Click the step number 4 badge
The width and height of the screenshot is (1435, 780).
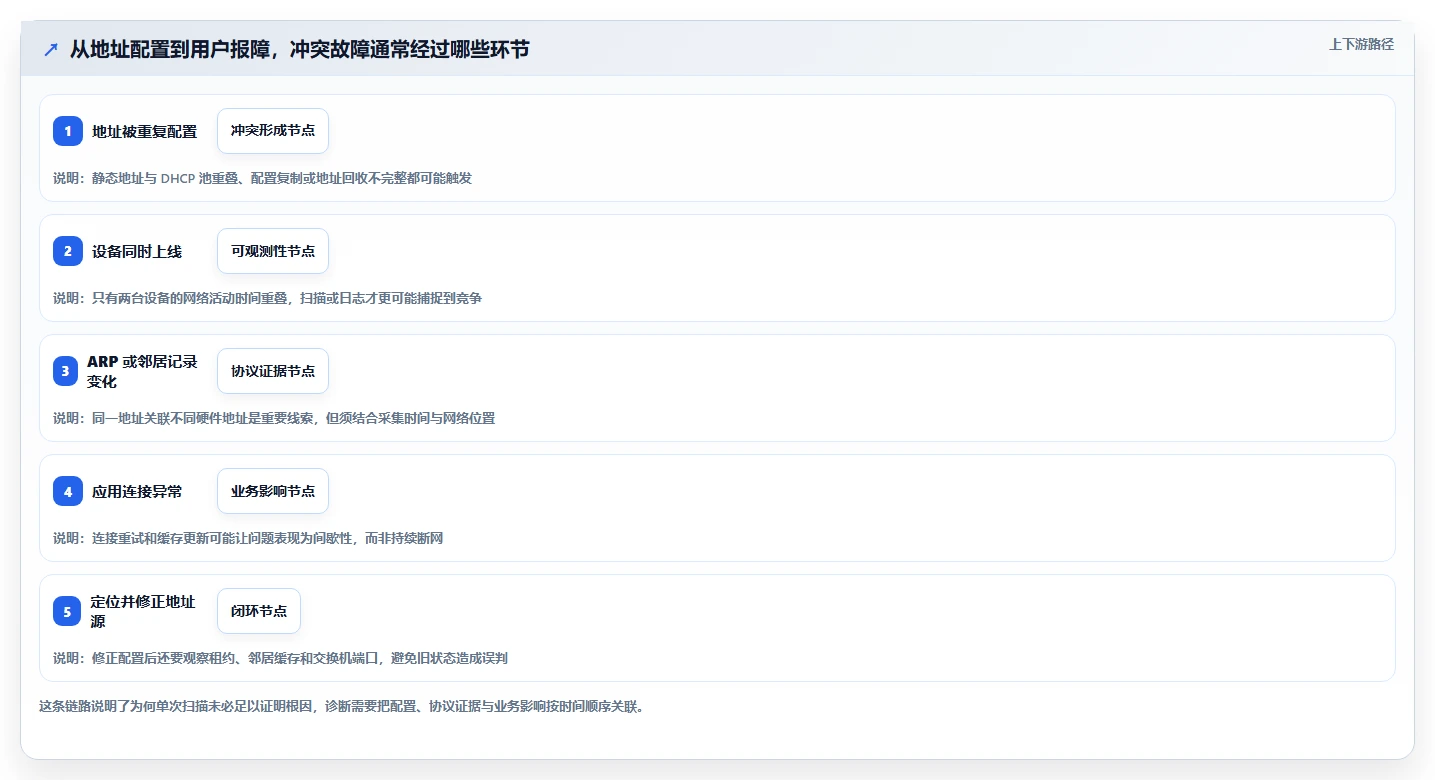[x=68, y=491]
